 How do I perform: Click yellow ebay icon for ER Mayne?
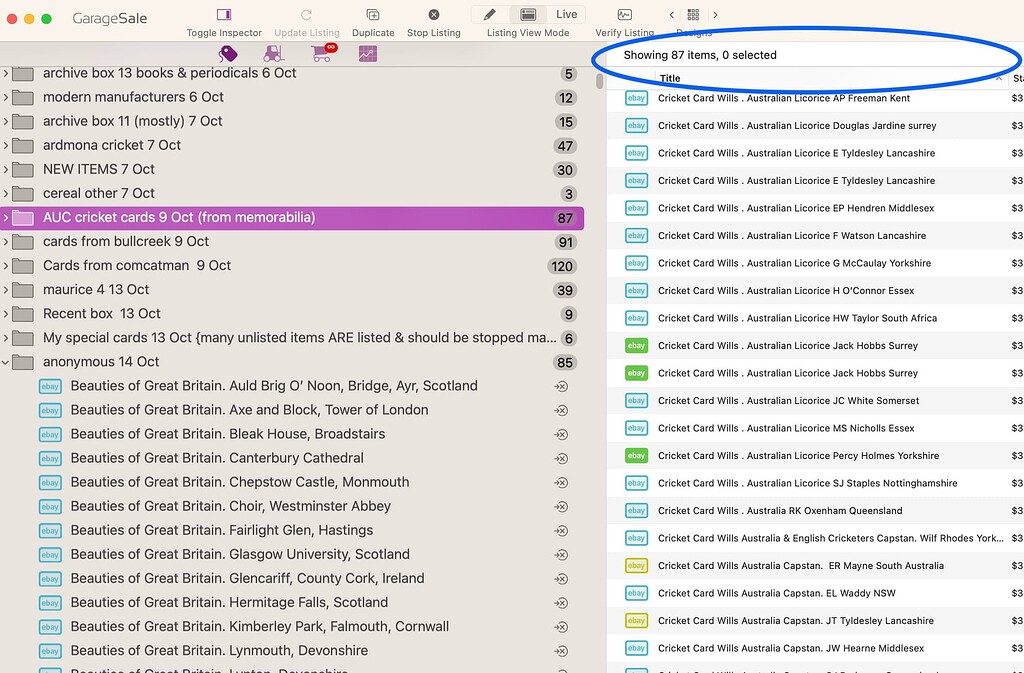(636, 566)
